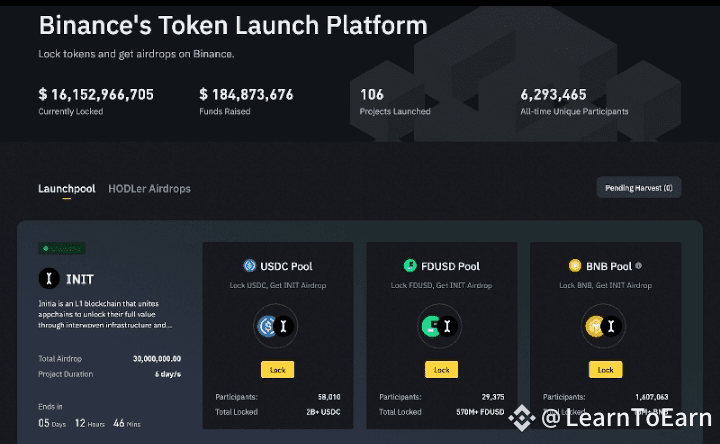Click the $ 184,873,676 Funds Raised figure
The width and height of the screenshot is (720, 444).
click(x=246, y=95)
